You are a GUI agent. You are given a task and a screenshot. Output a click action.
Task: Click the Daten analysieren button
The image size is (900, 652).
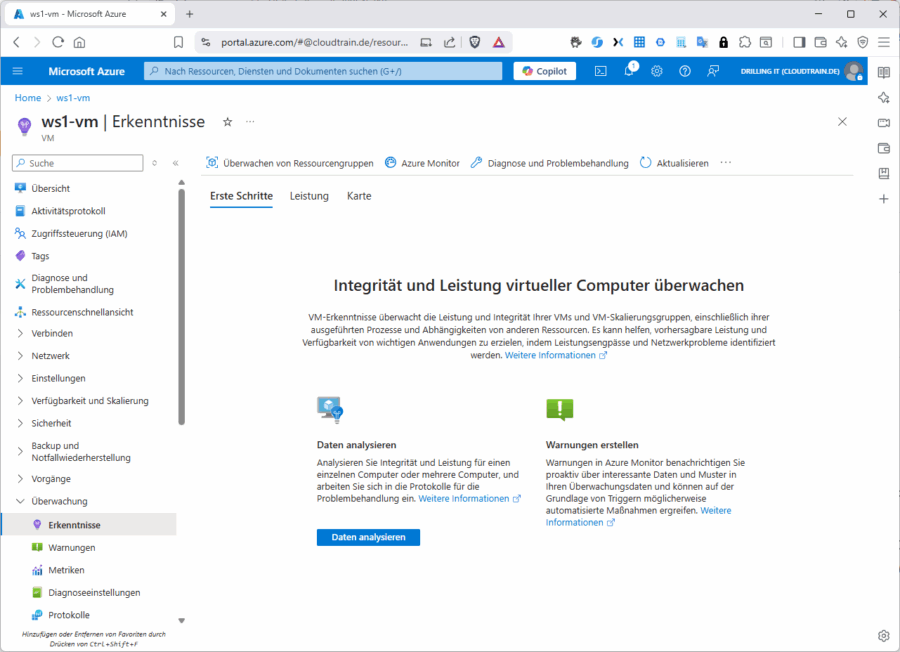pos(368,537)
